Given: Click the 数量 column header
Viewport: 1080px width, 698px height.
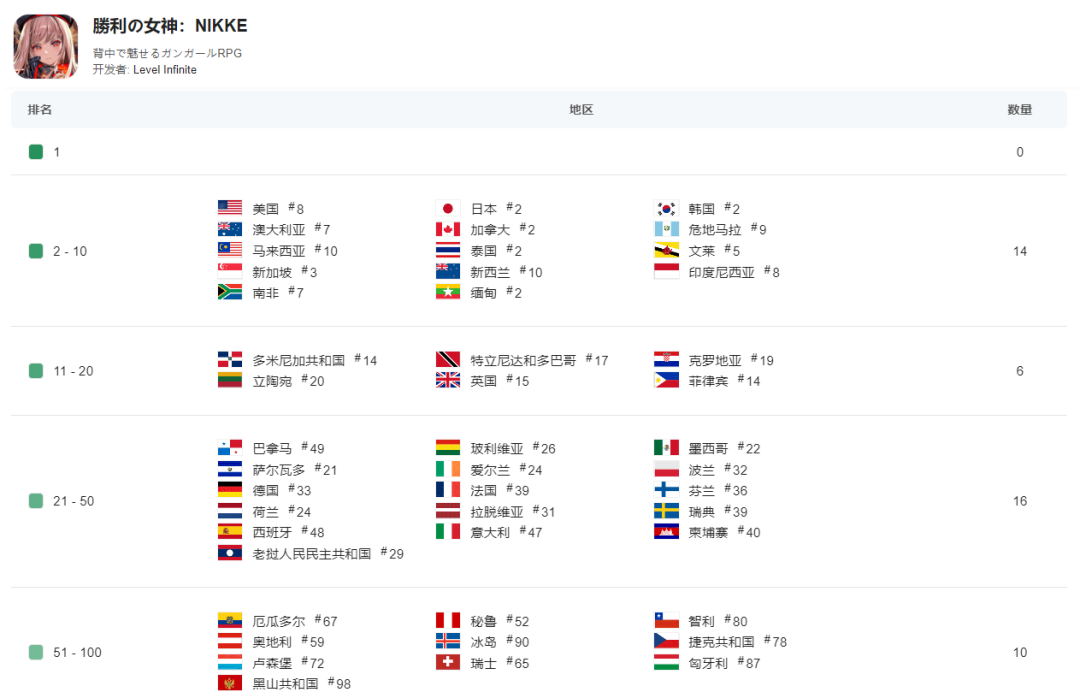Looking at the screenshot, I should (1019, 110).
